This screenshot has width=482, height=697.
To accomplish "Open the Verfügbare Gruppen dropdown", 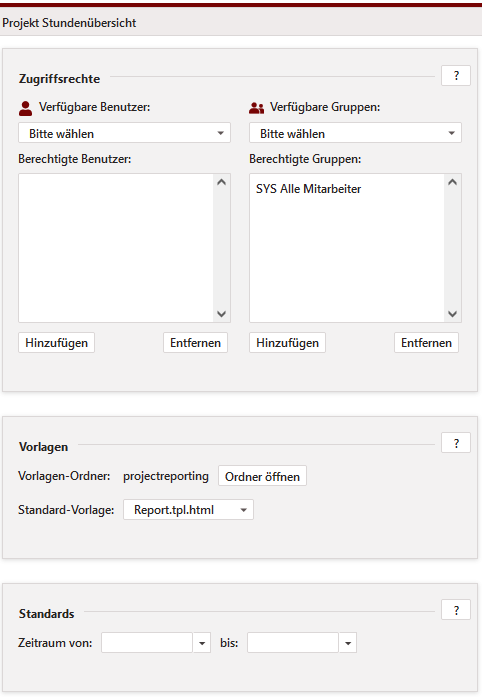I will coord(355,133).
